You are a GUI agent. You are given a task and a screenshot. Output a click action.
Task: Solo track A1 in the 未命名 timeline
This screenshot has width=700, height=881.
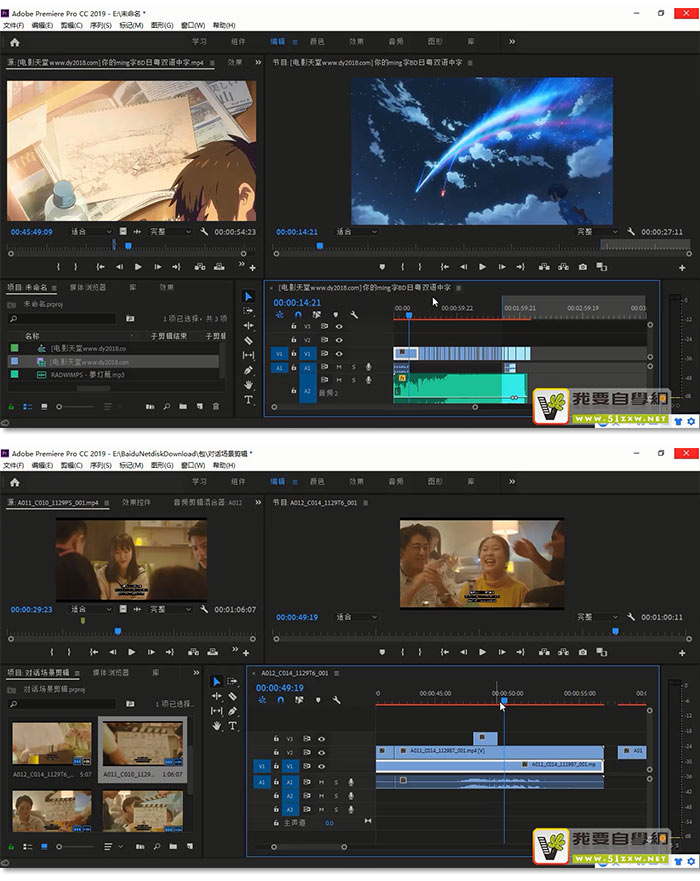353,367
